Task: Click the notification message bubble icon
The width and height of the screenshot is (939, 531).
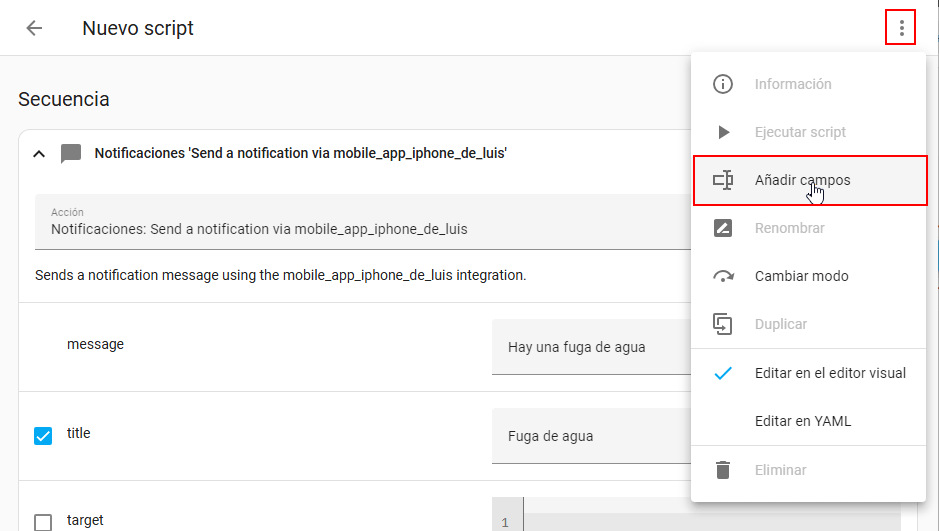Action: click(x=71, y=154)
